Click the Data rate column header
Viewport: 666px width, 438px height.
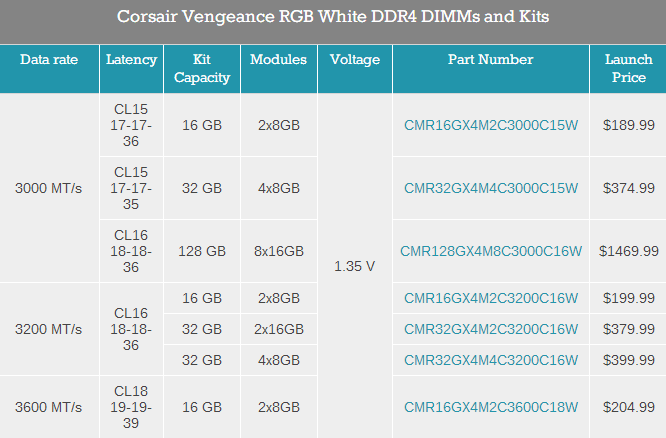pyautogui.click(x=50, y=60)
